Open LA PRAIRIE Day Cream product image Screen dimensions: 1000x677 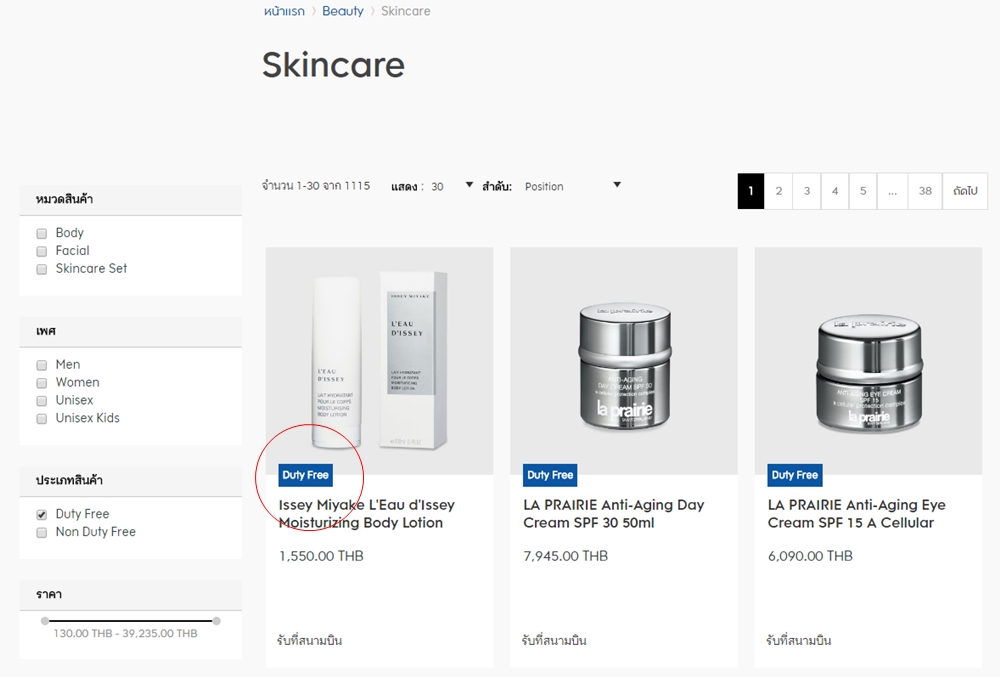click(x=624, y=361)
